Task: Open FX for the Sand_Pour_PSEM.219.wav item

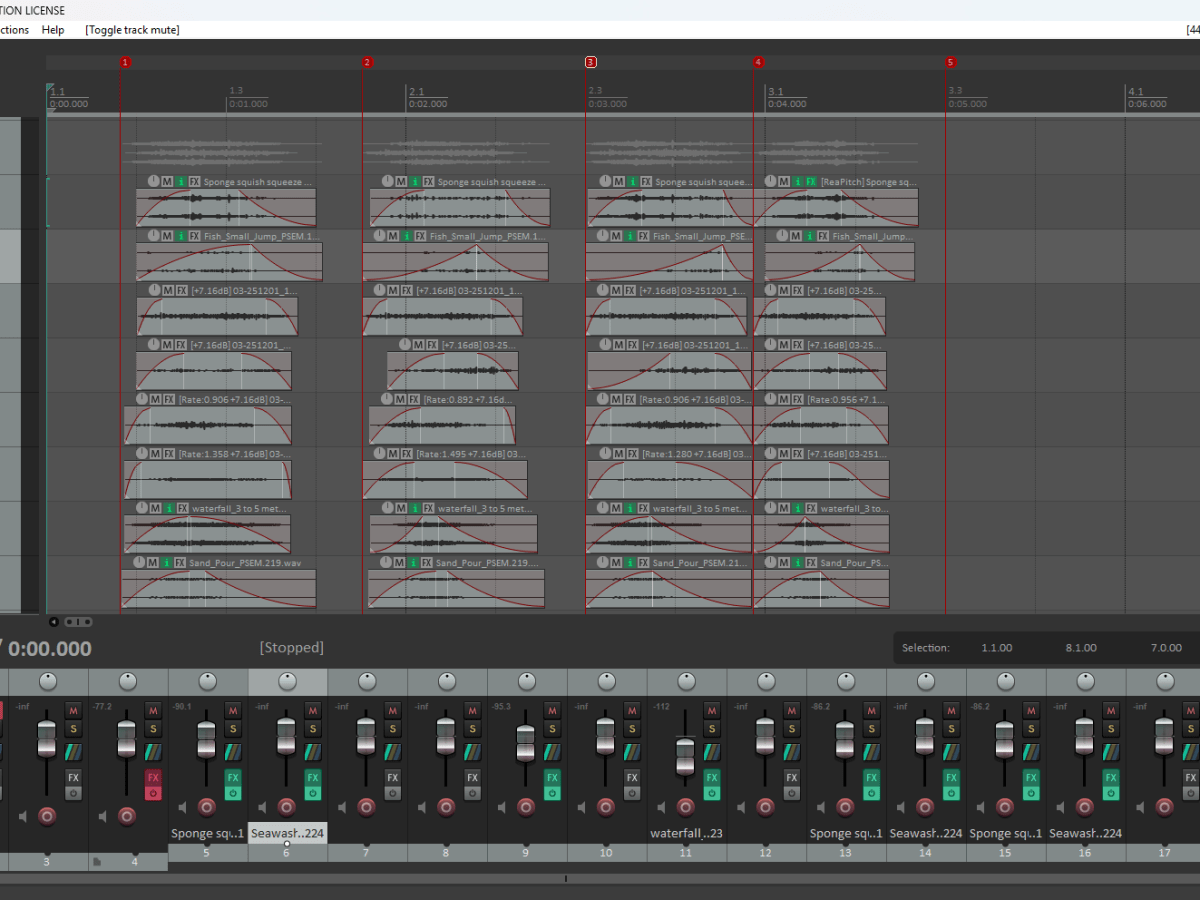Action: pyautogui.click(x=180, y=561)
